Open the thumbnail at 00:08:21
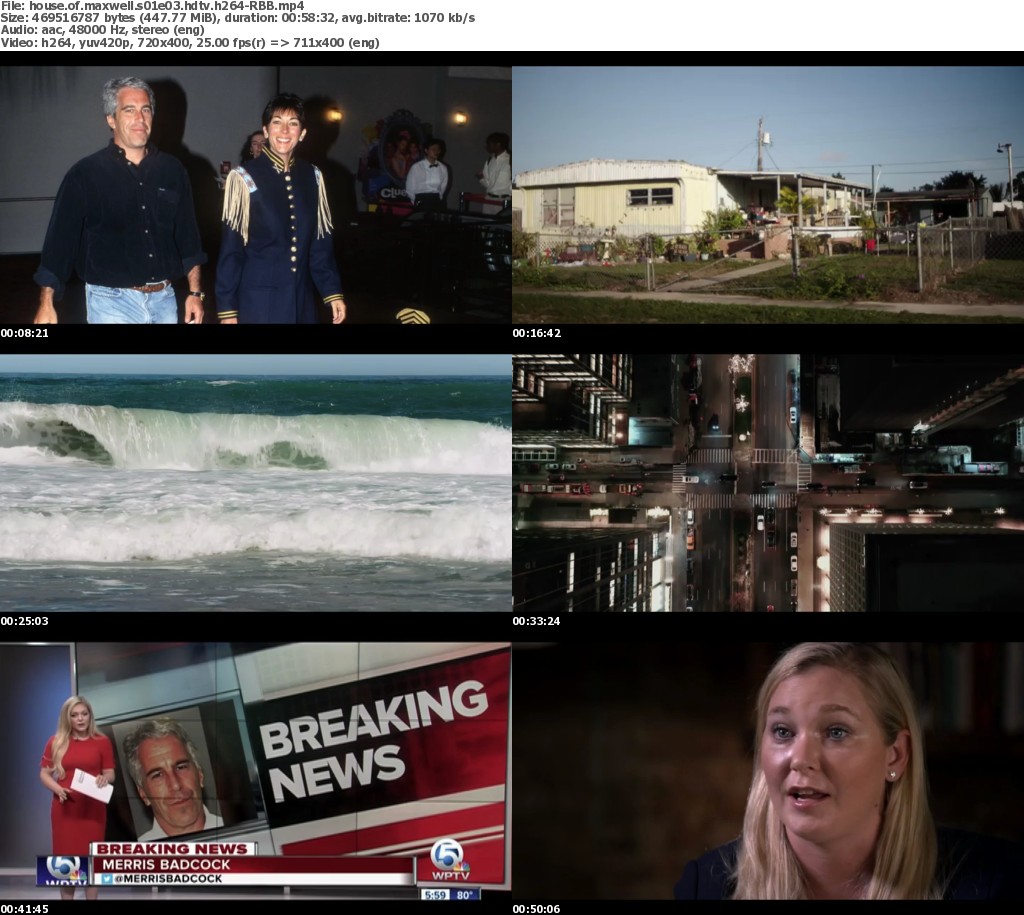Screen dimensions: 1024x915 coord(256,195)
